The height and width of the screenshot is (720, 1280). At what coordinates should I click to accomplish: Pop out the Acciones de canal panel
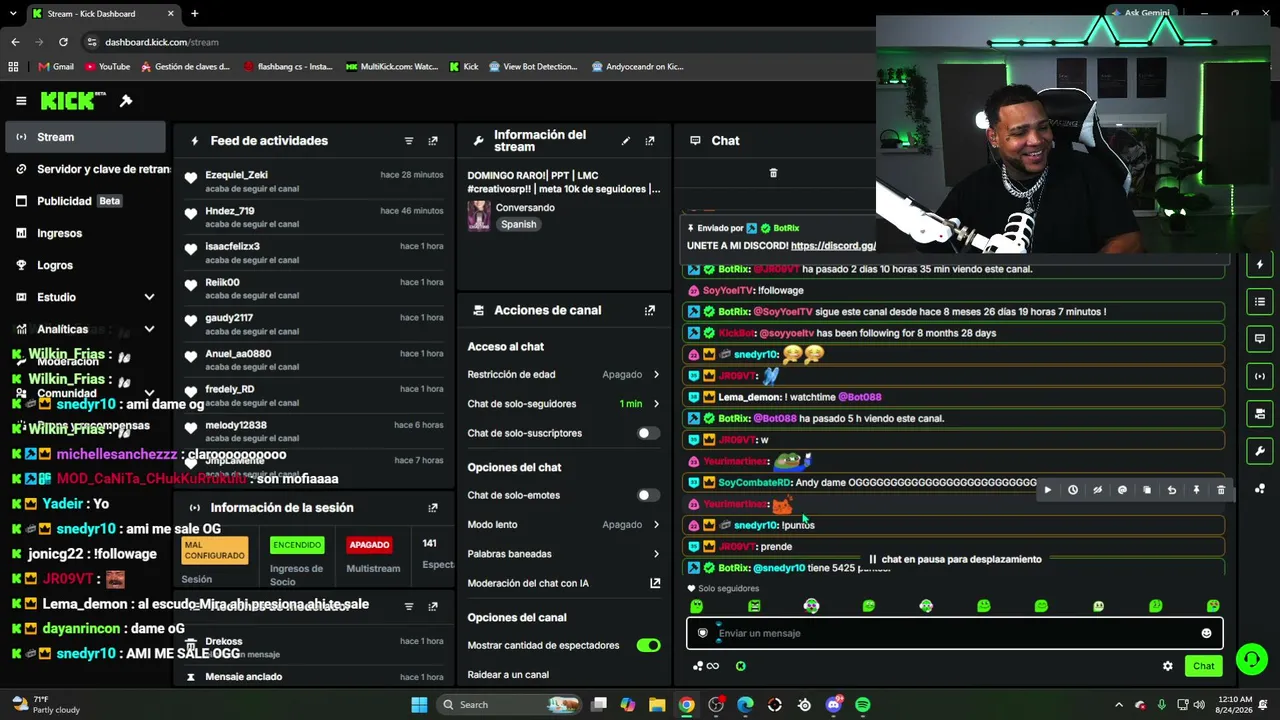[x=650, y=311]
